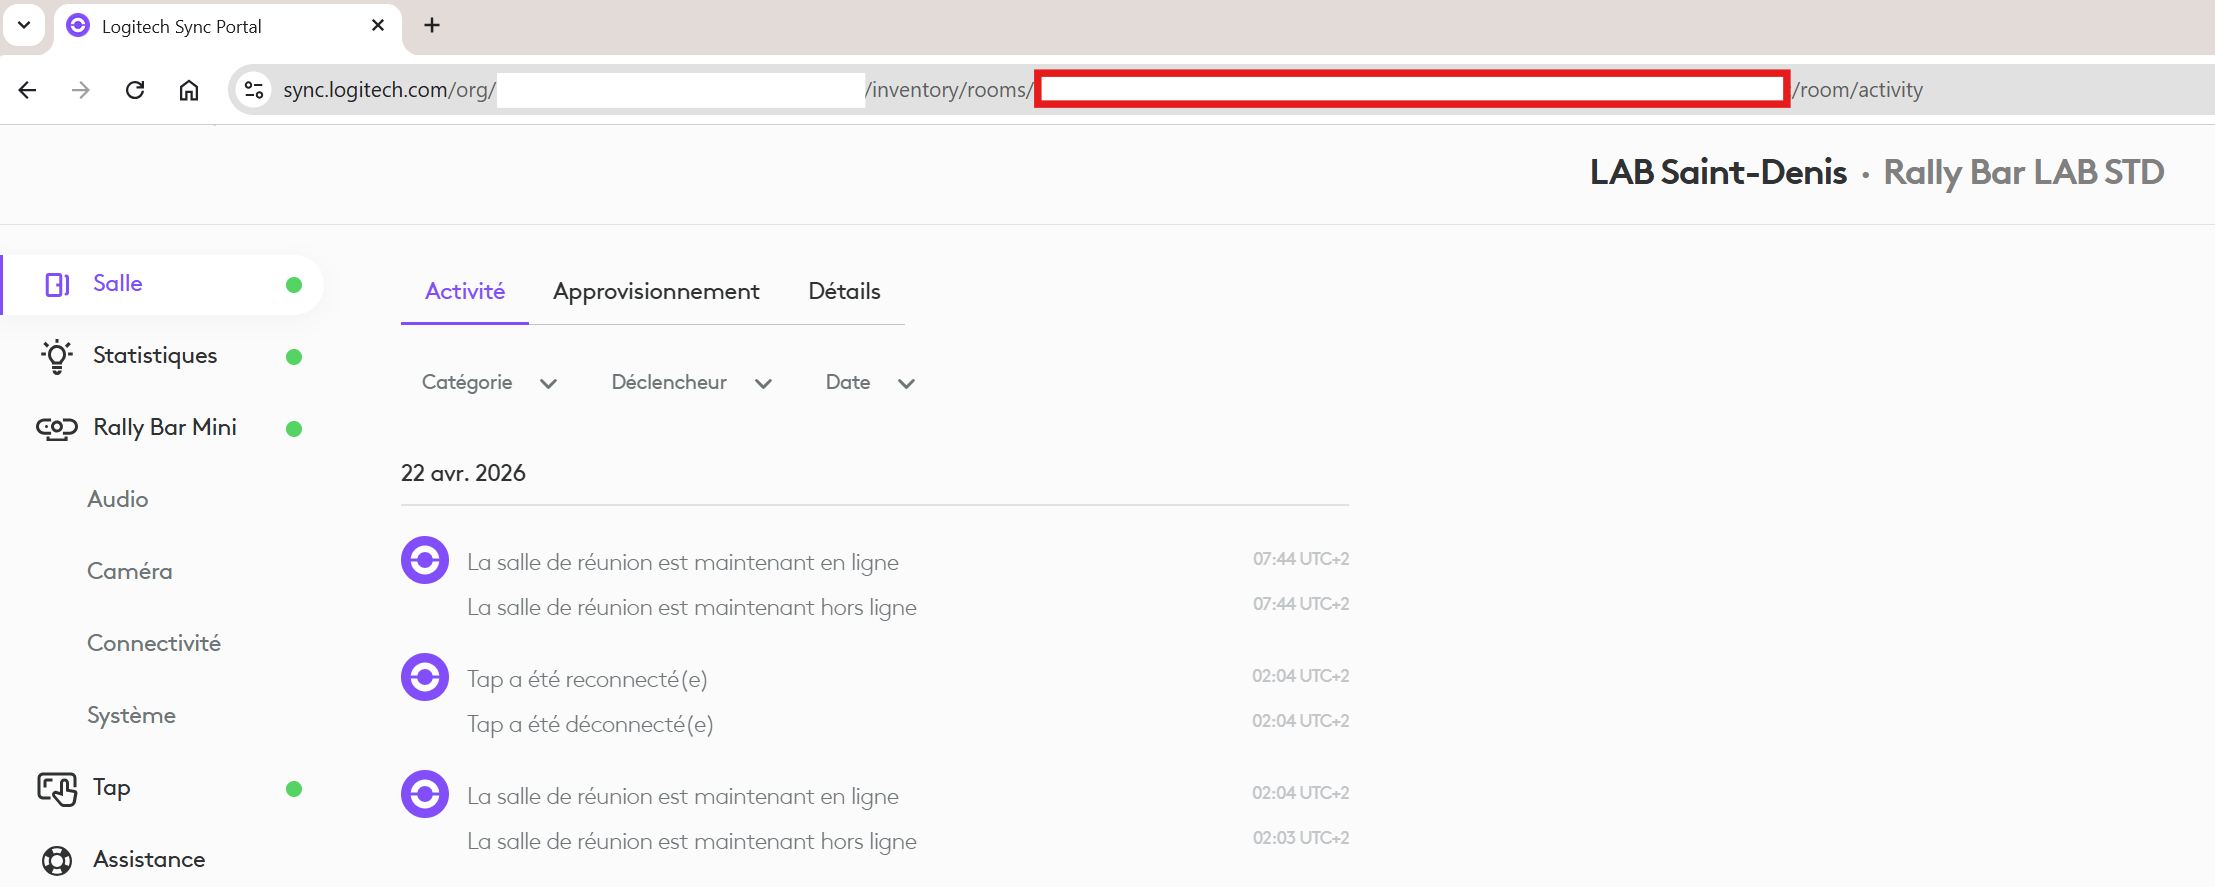This screenshot has width=2215, height=887.
Task: Click the green status dot beside Statistiques
Action: [x=294, y=357]
